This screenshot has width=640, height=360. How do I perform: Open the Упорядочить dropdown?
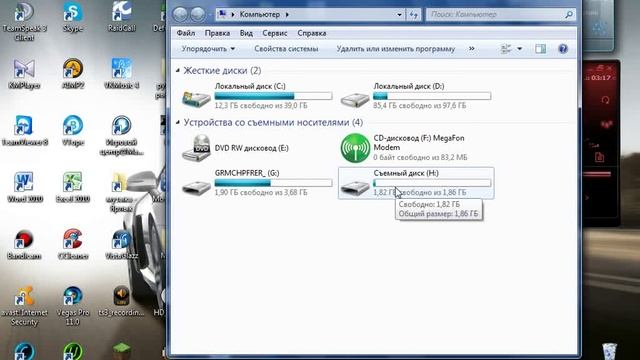208,49
